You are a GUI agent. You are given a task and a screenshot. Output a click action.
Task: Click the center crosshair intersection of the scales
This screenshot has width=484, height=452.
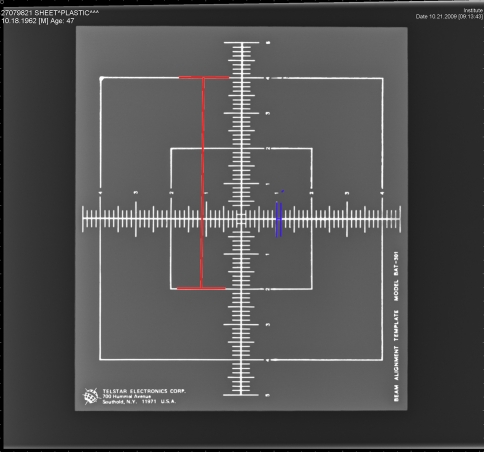pyautogui.click(x=241, y=219)
